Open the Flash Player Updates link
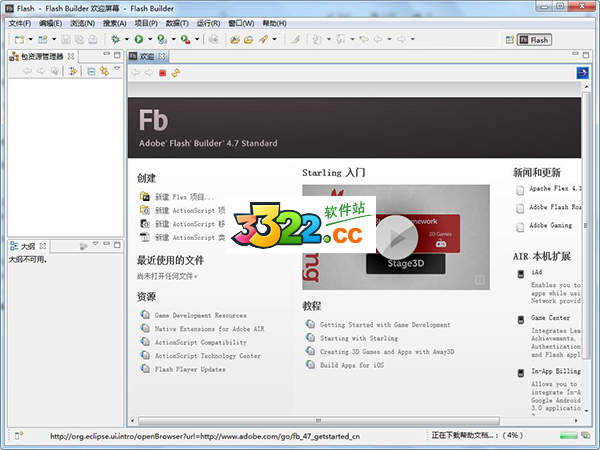The height and width of the screenshot is (450, 600). click(x=190, y=369)
